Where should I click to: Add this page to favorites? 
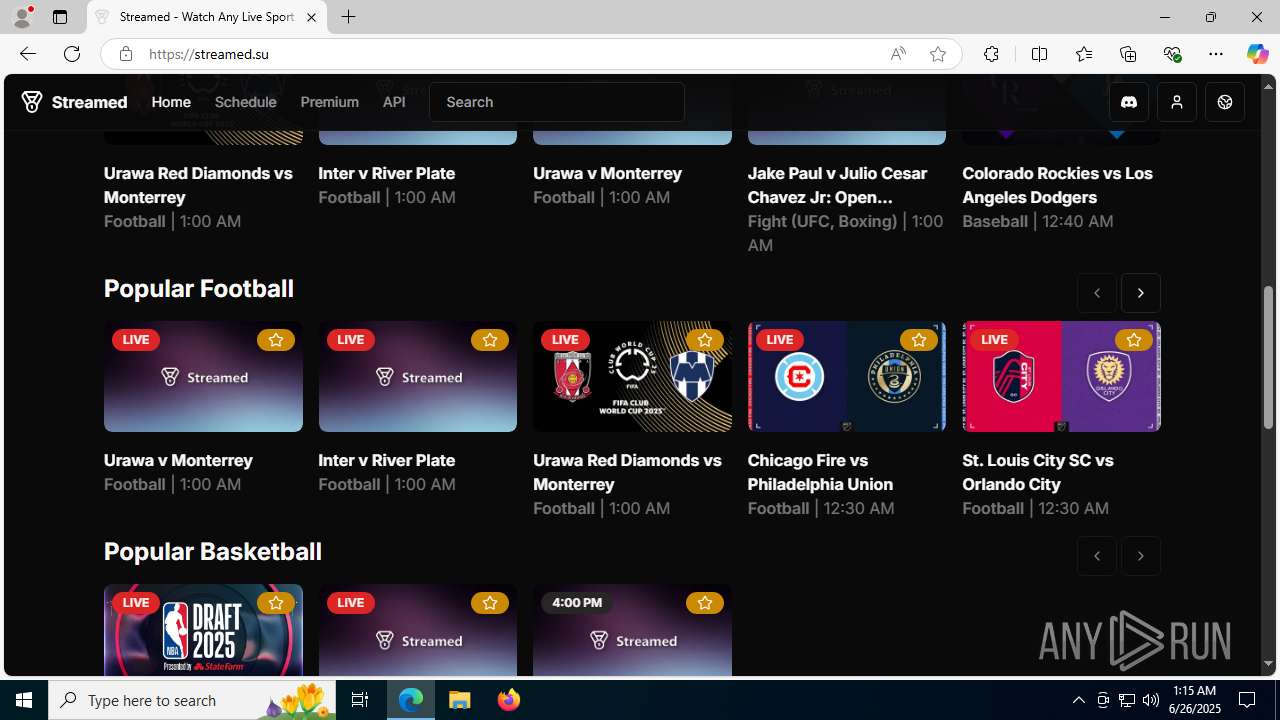pyautogui.click(x=938, y=54)
